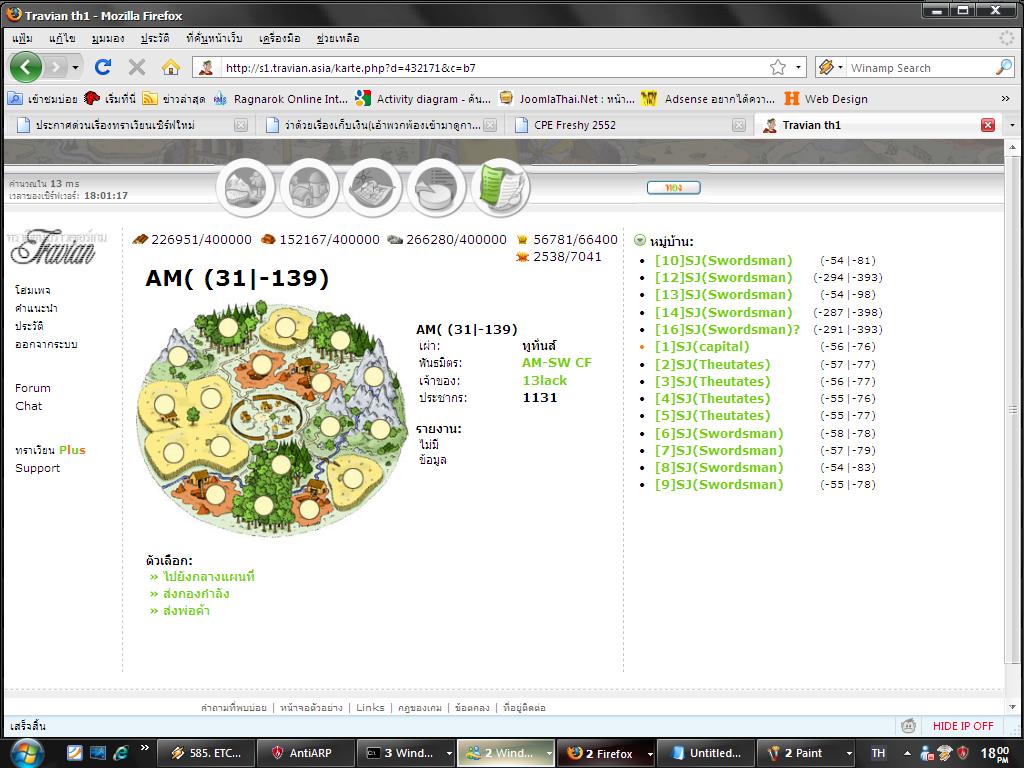Select village [1]SJ(capital)
The width and height of the screenshot is (1024, 768).
click(x=702, y=347)
